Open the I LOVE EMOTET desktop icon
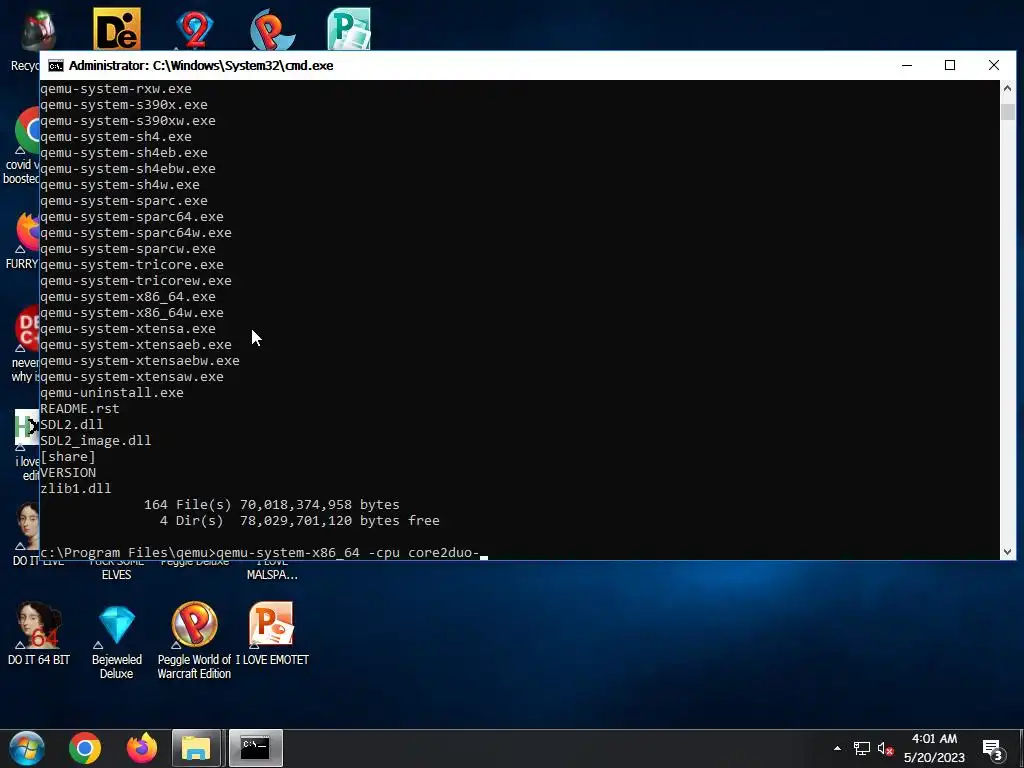The image size is (1024, 768). 272,633
